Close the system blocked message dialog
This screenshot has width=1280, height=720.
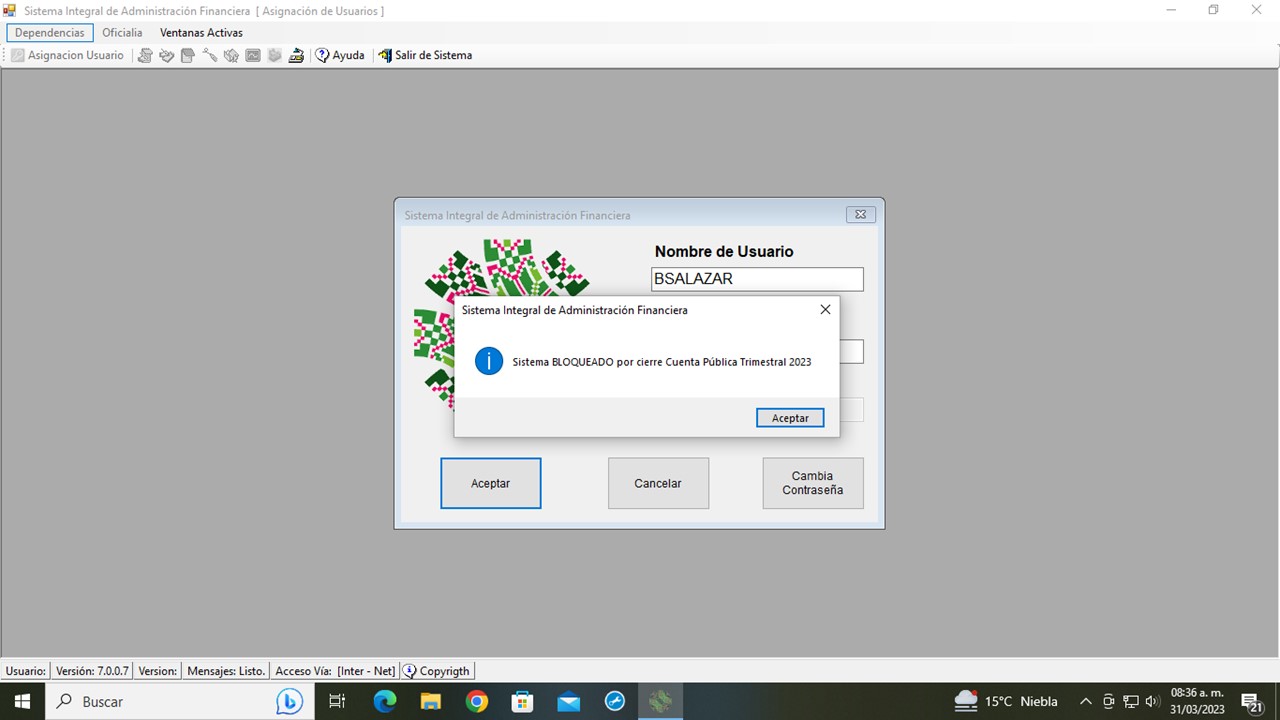click(x=825, y=310)
